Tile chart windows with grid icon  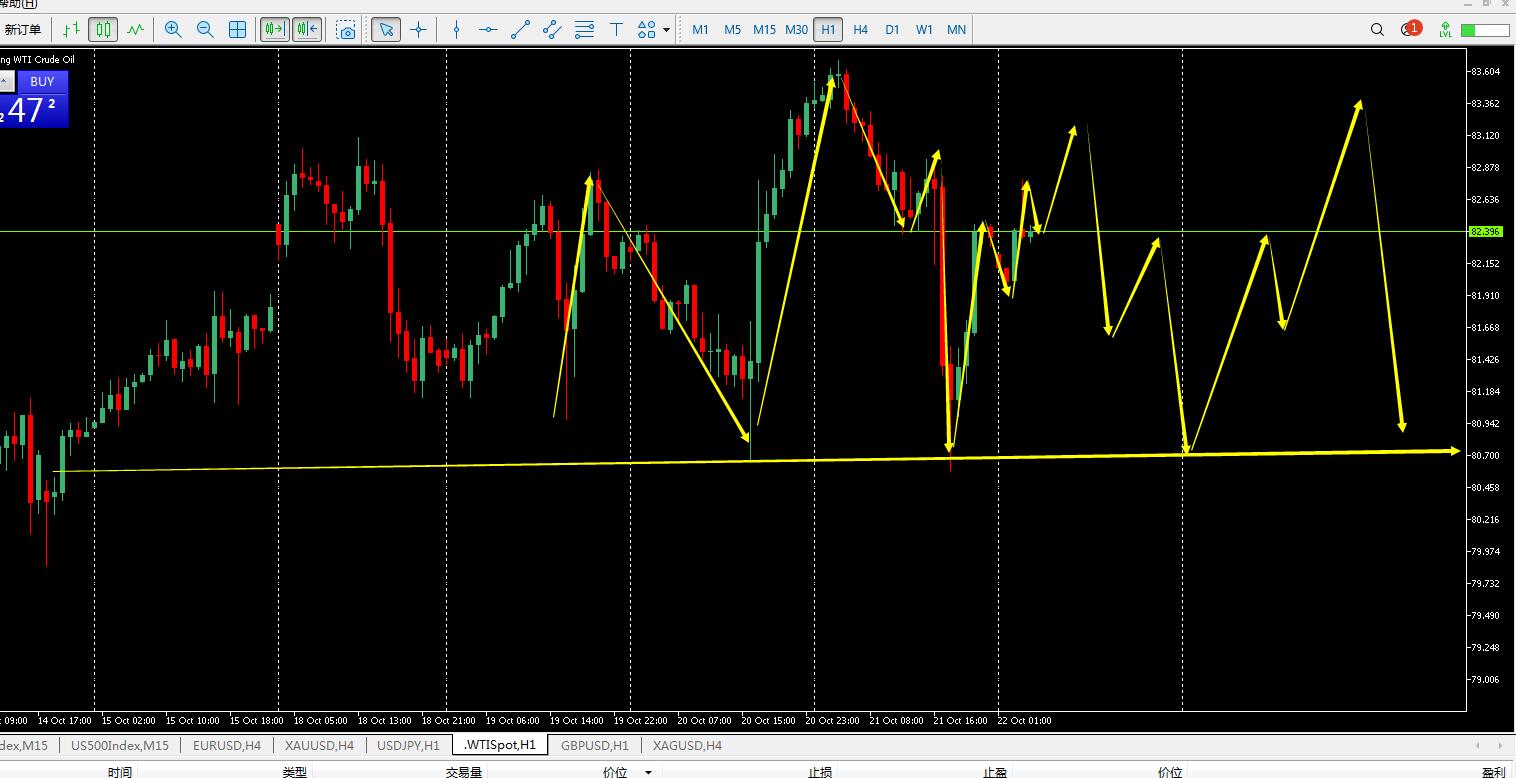(x=238, y=30)
